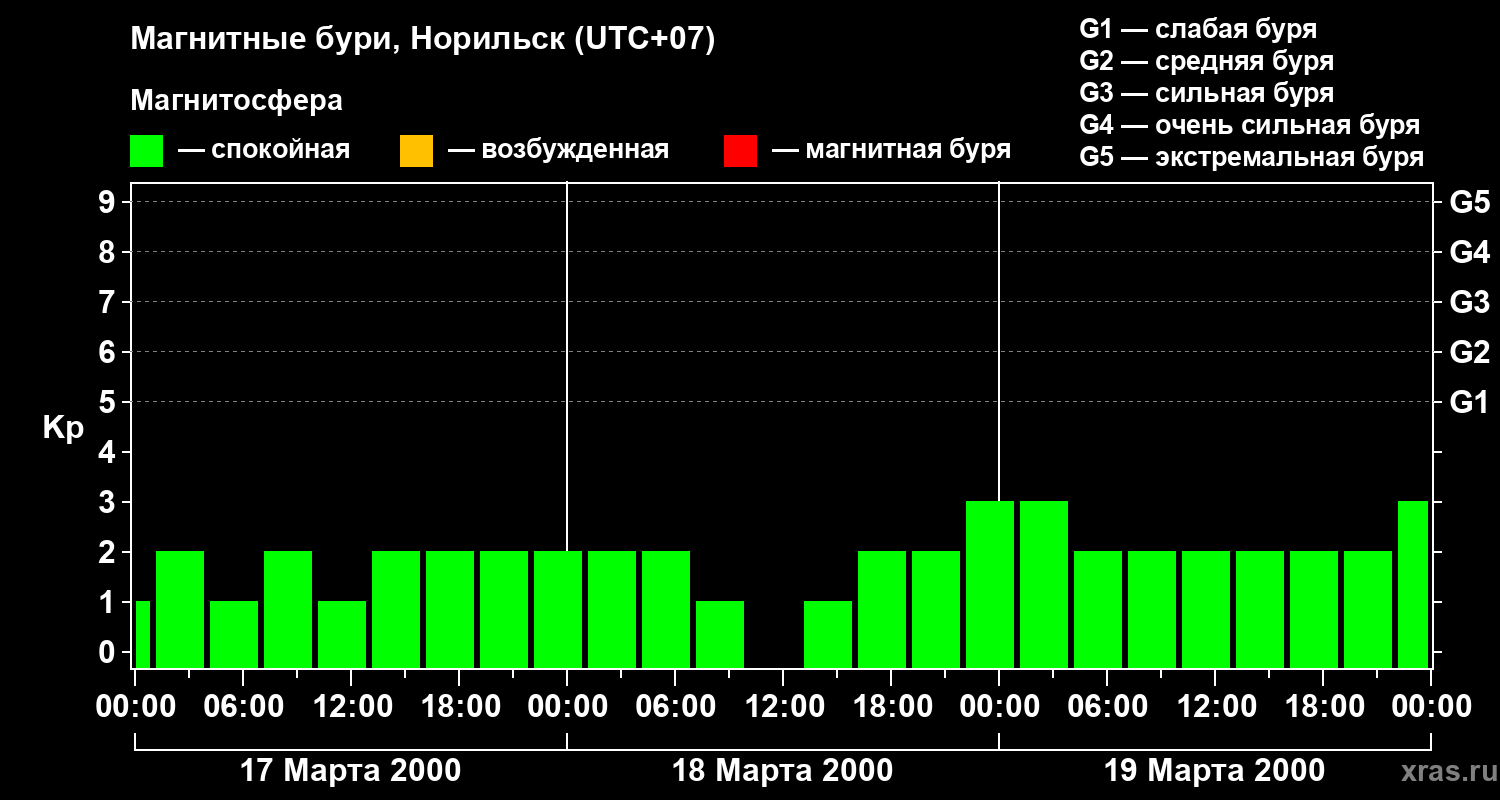Click the '— магнитная буря' legend label
This screenshot has height=800, width=1500.
891,151
